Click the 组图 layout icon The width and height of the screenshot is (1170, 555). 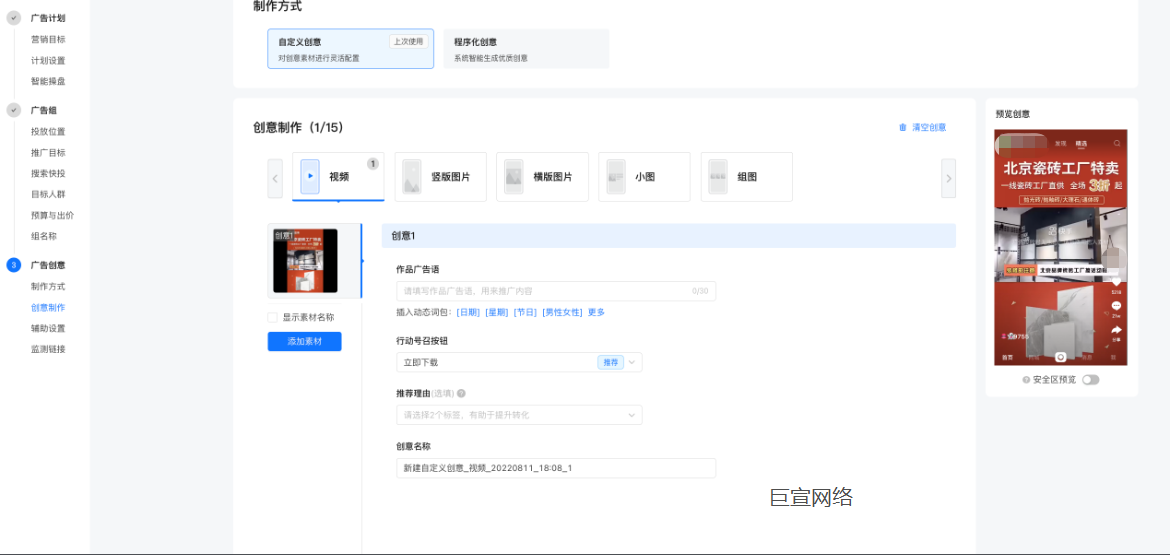pyautogui.click(x=718, y=177)
